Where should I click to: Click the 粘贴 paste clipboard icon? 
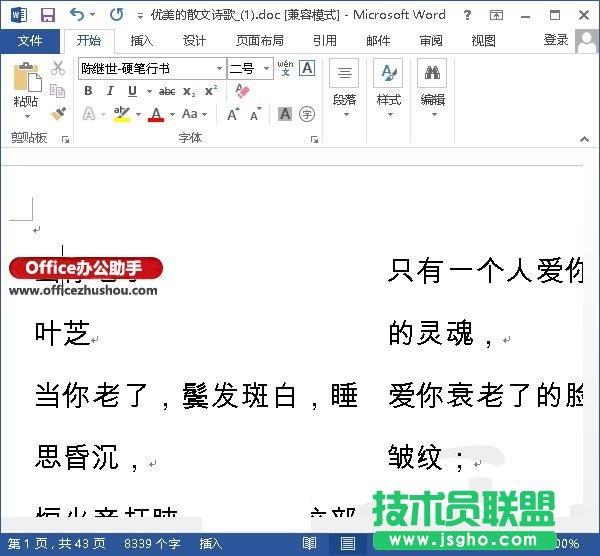click(x=27, y=78)
